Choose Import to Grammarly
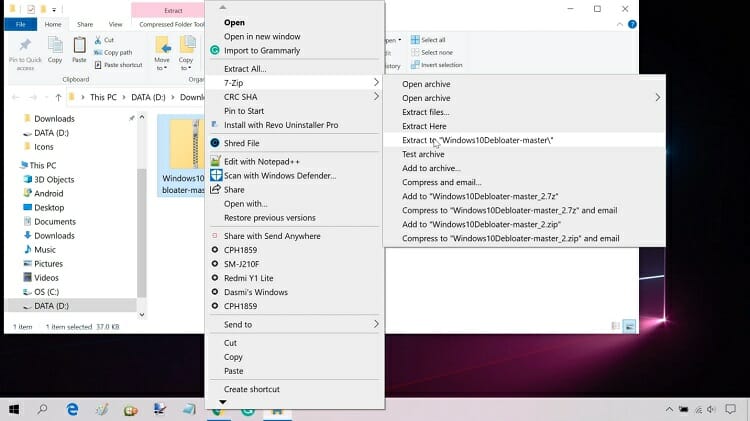Screen dimensions: 750x421 [x=262, y=50]
